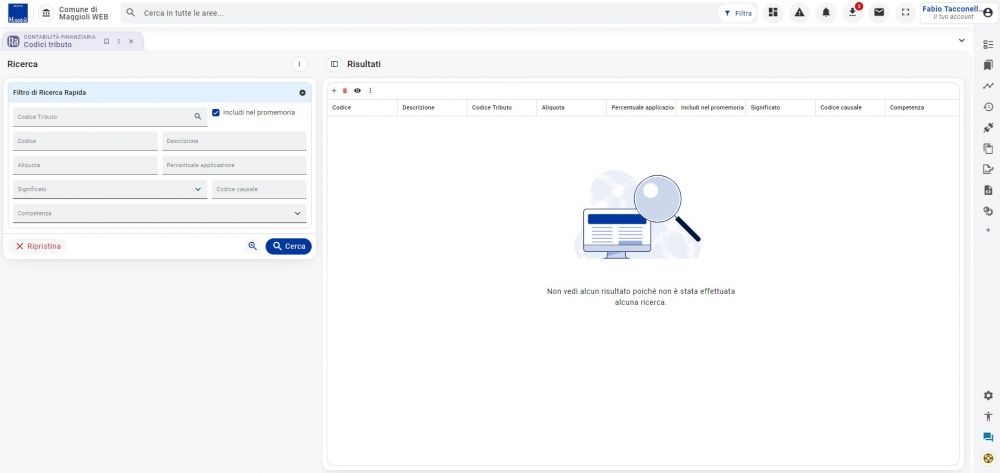Collapse the Filtro di Ricerca Rapida section
Image resolution: width=1000 pixels, height=473 pixels.
tap(302, 92)
